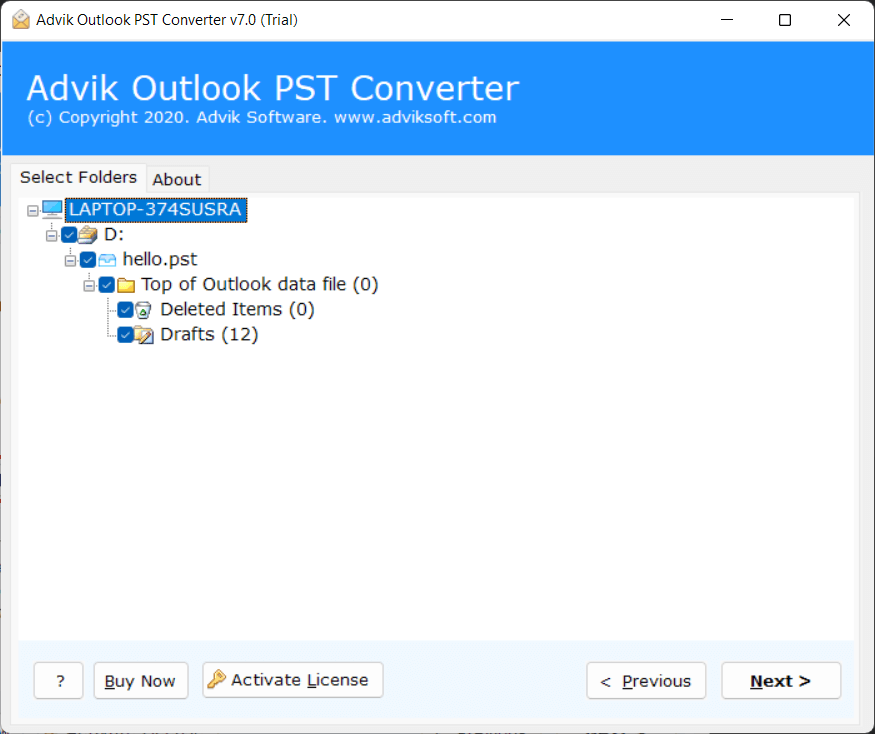Click the Drafts folder pencil icon
The height and width of the screenshot is (734, 875).
click(144, 335)
